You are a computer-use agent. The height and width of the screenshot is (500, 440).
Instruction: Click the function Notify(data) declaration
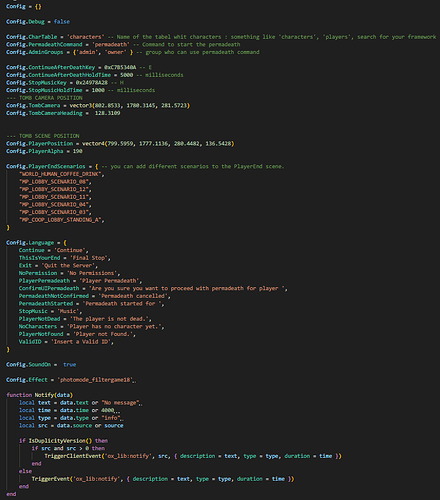[x=39, y=395]
